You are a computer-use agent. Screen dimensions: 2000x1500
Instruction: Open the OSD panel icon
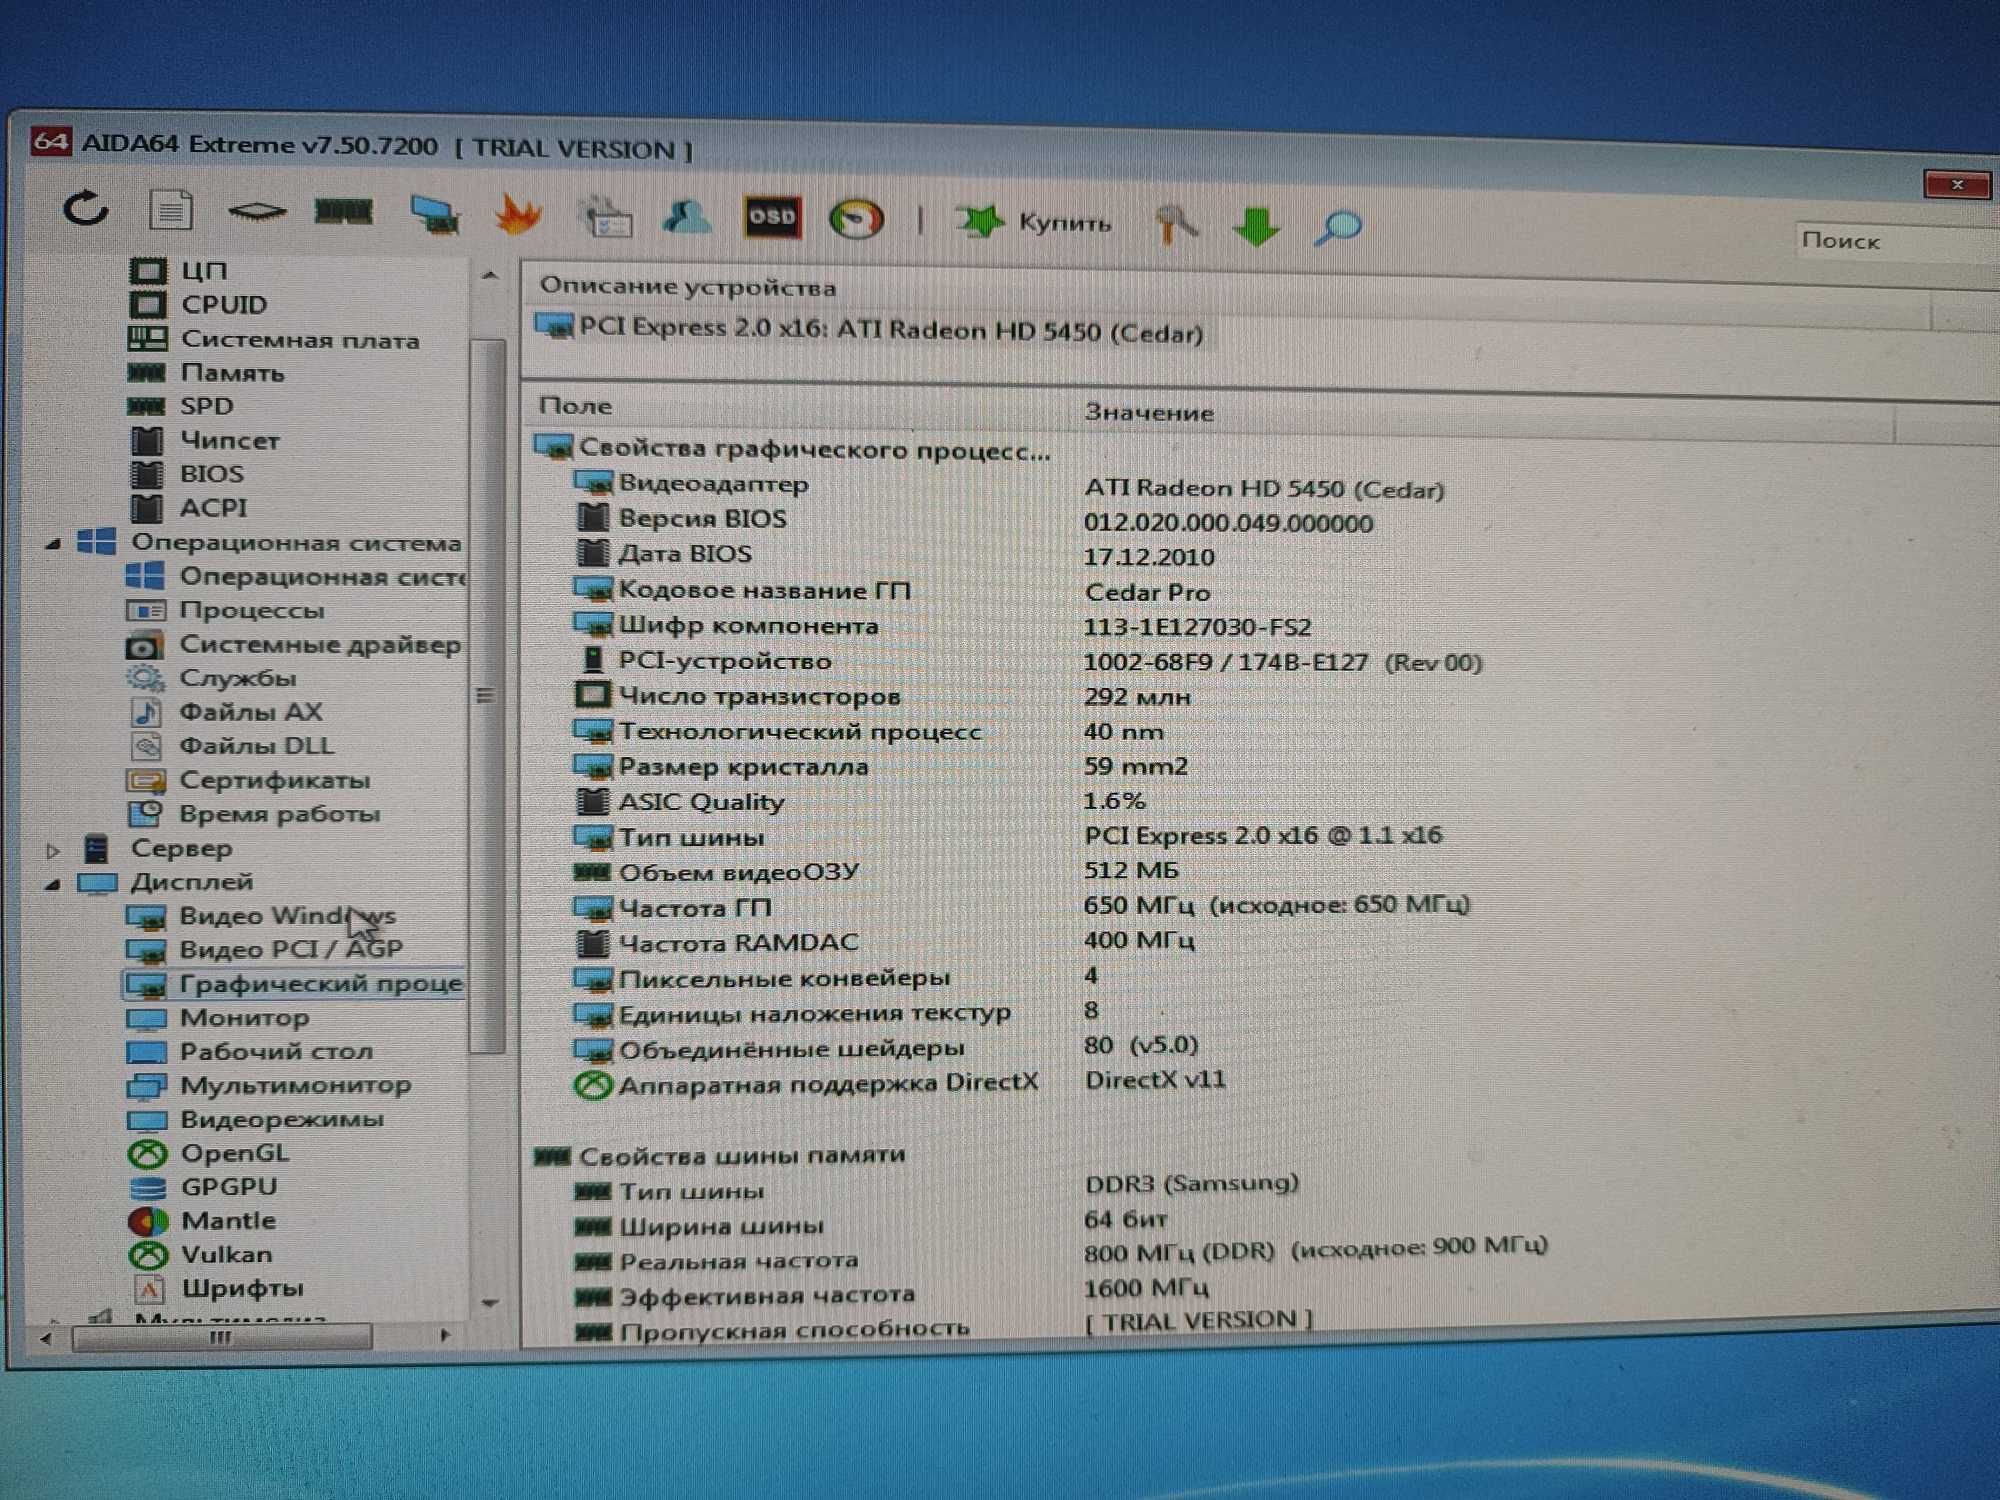772,217
